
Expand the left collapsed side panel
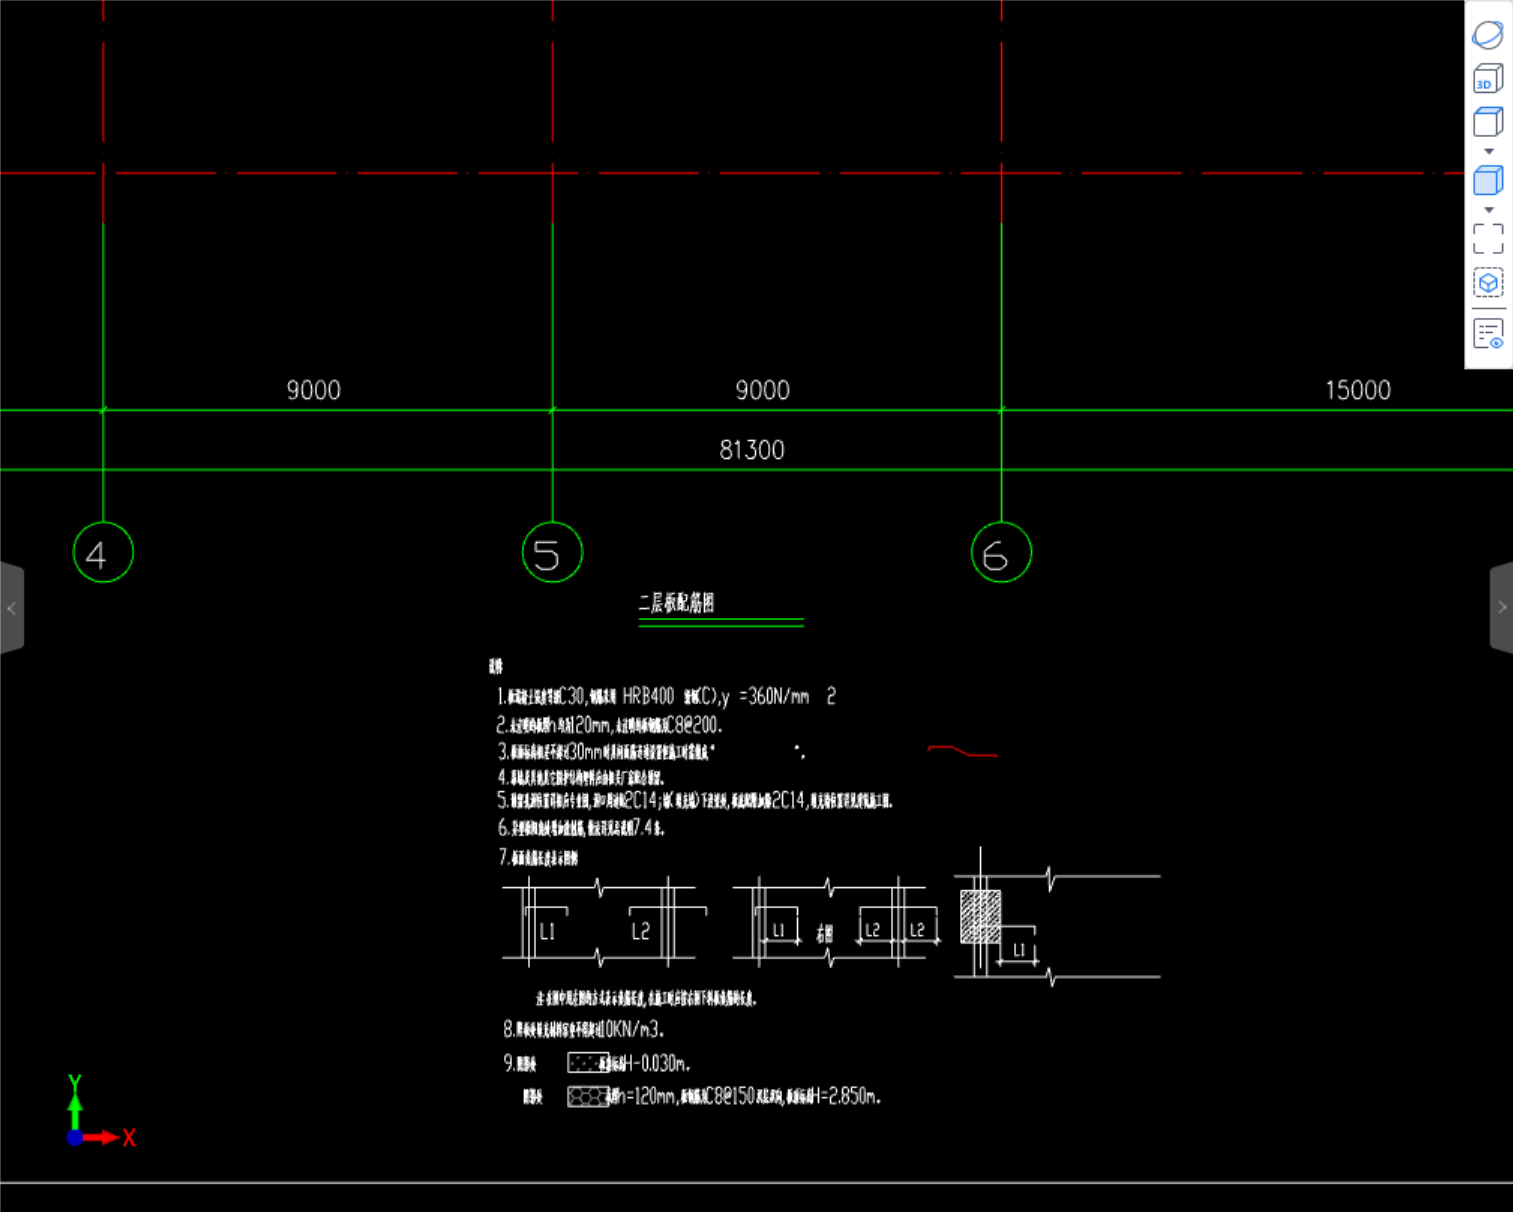point(11,608)
